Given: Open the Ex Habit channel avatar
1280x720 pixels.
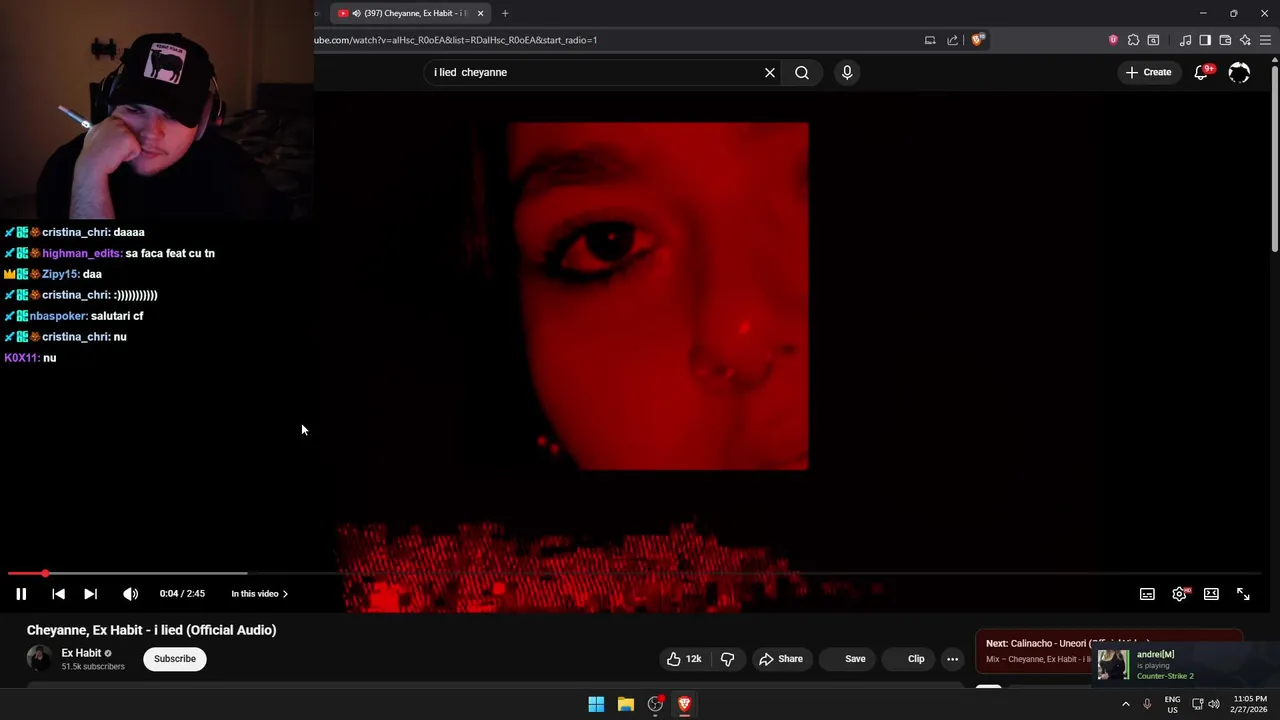Looking at the screenshot, I should point(39,659).
